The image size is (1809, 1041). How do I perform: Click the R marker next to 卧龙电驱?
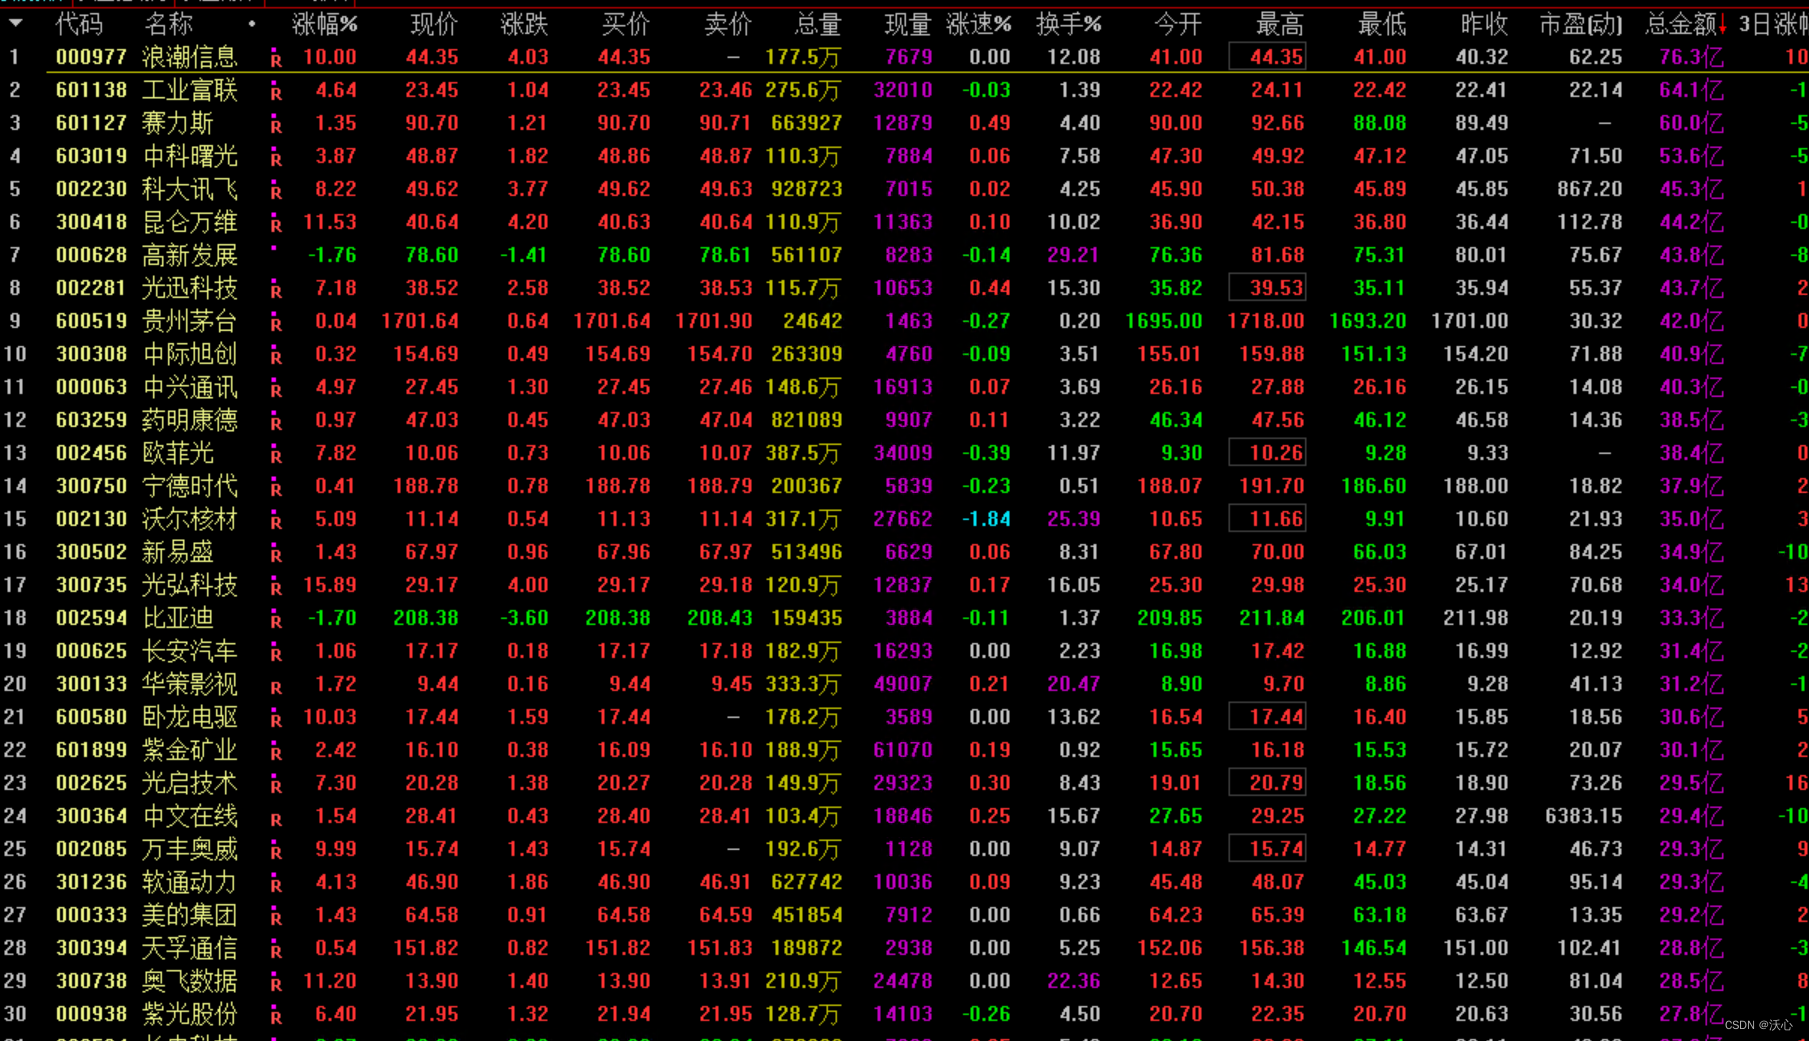point(276,720)
